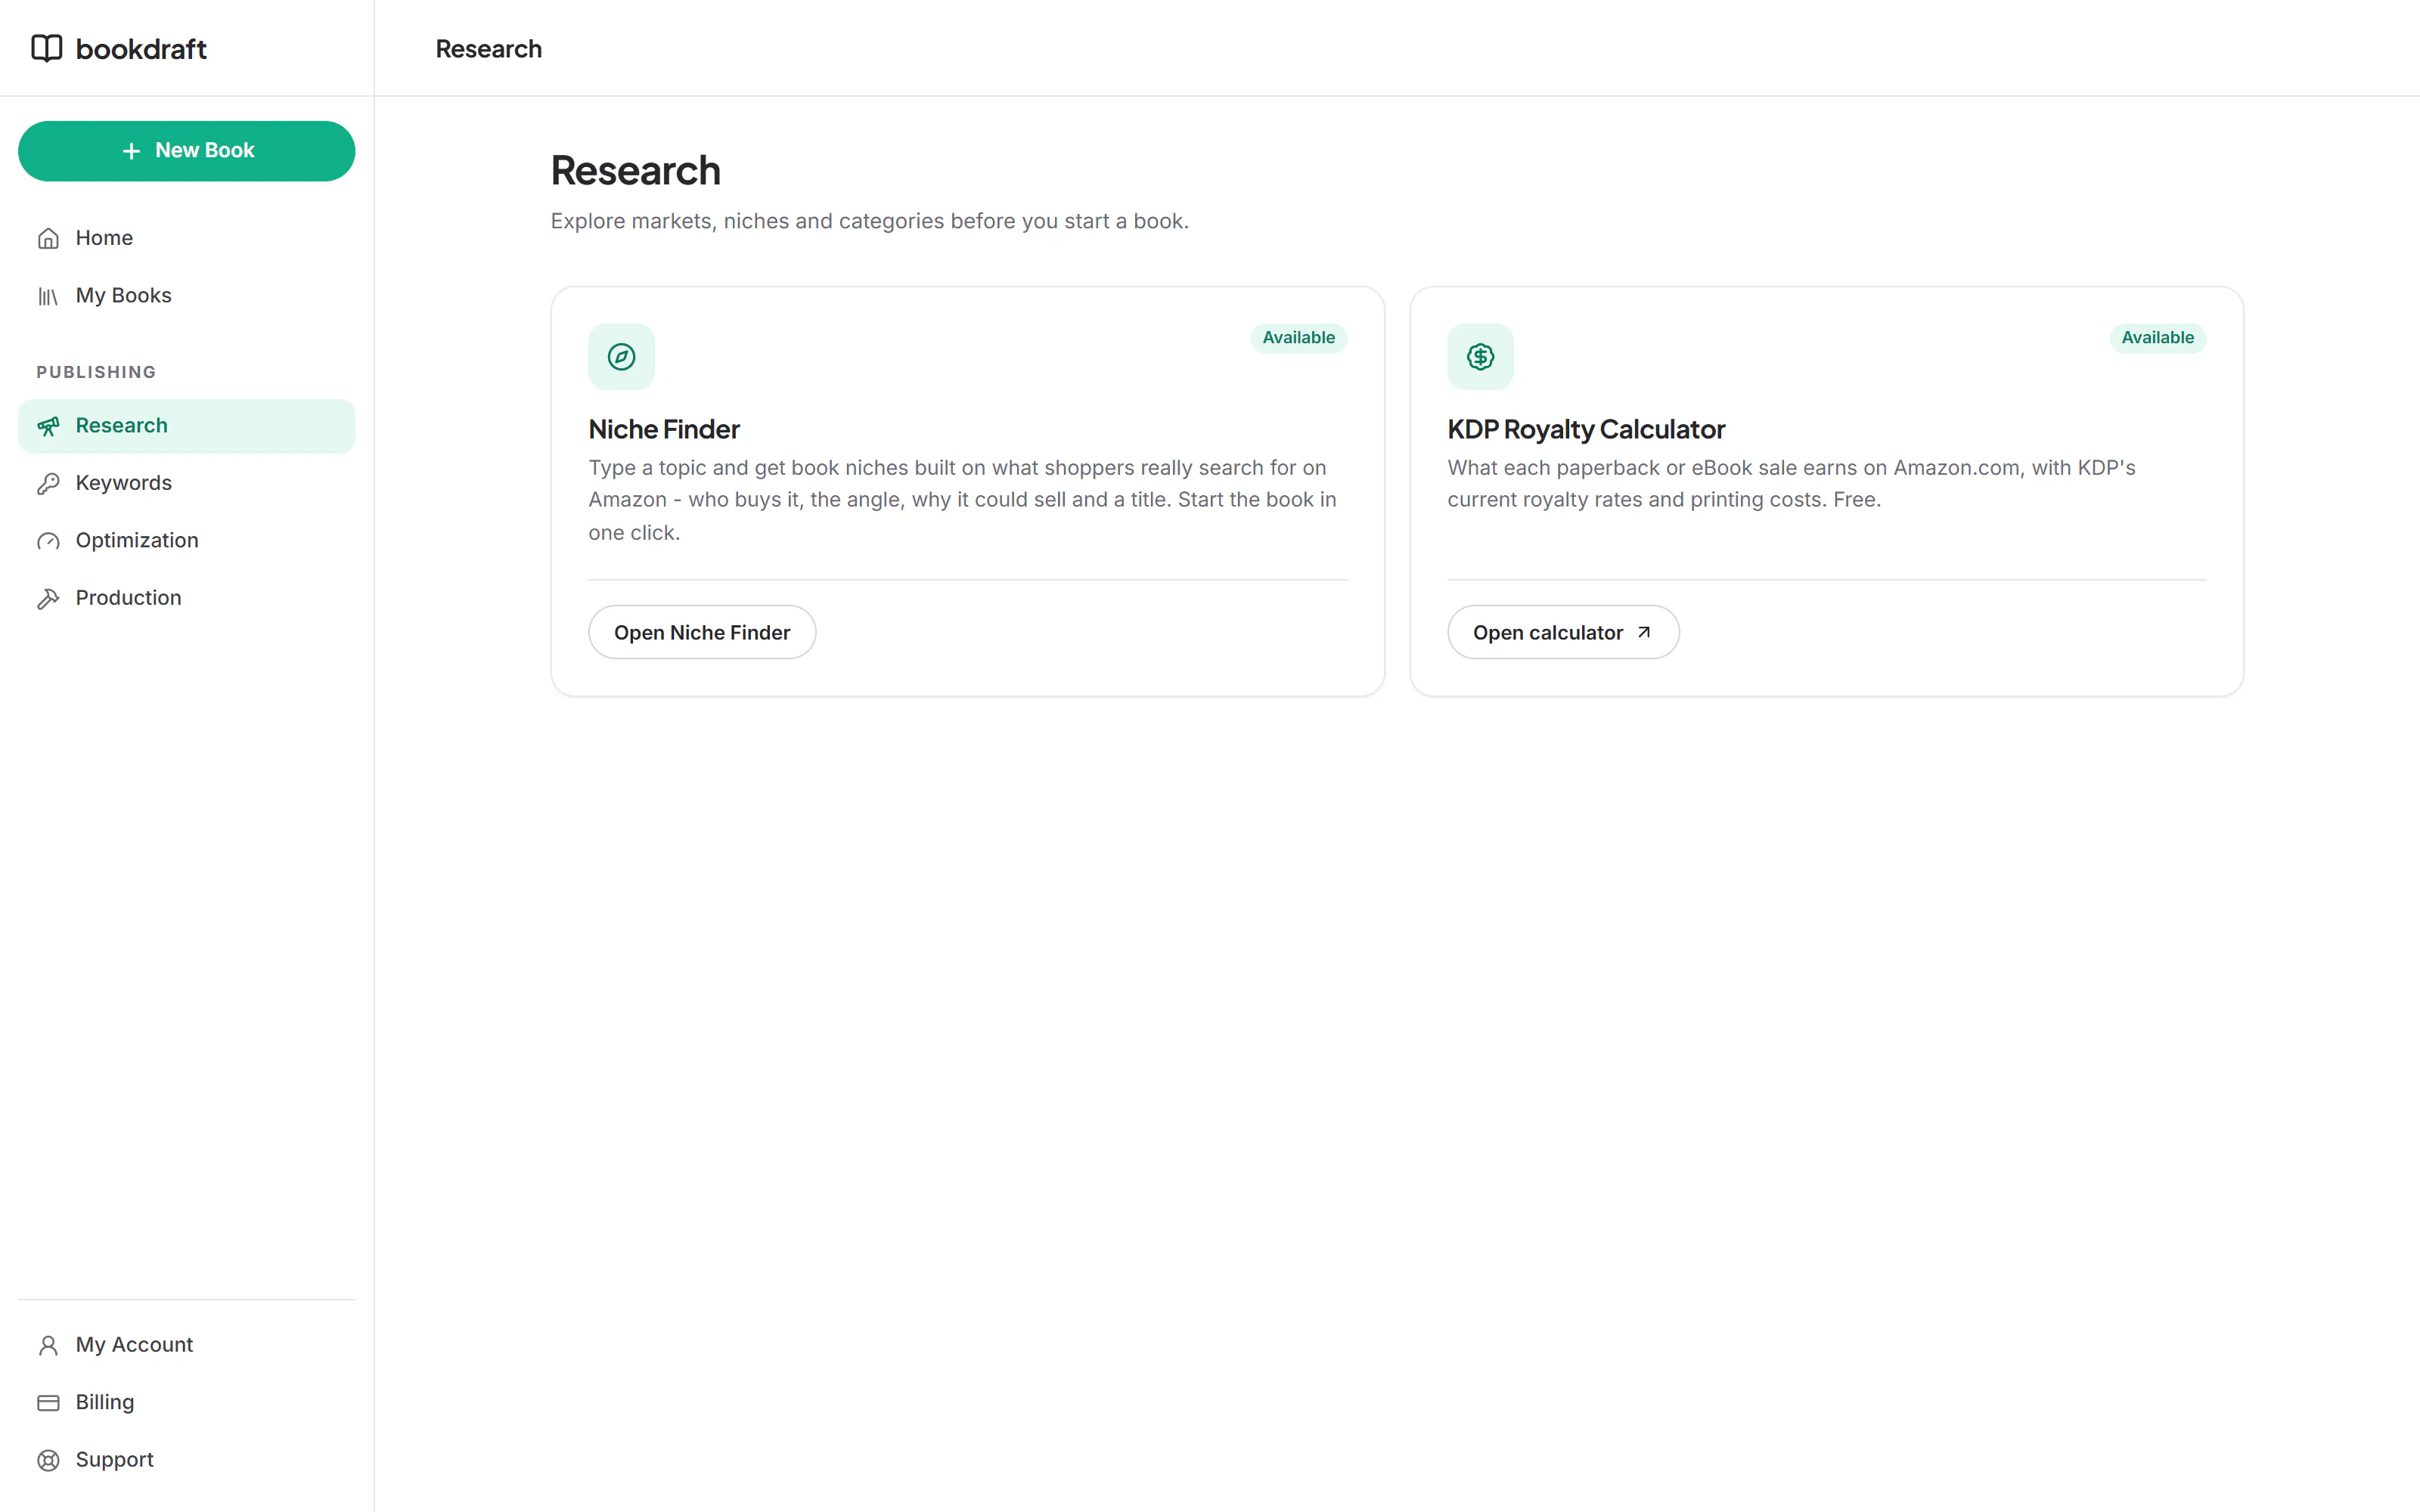This screenshot has height=1512, width=2420.
Task: Open the Billing page
Action: click(x=186, y=1403)
